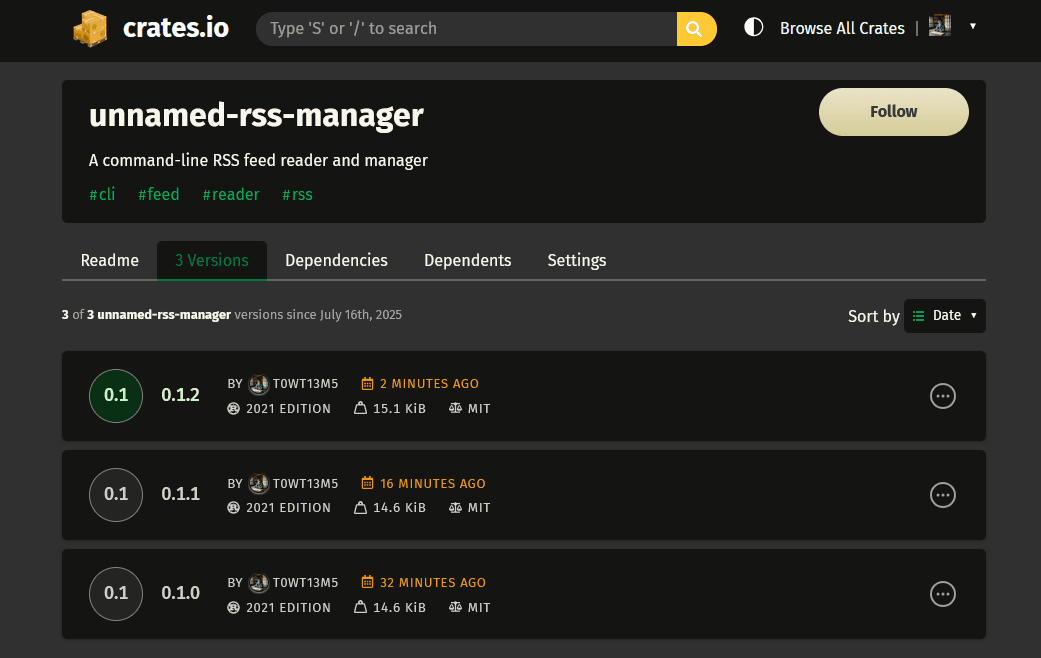Open Browse All Crates link
This screenshot has width=1041, height=658.
click(x=842, y=28)
